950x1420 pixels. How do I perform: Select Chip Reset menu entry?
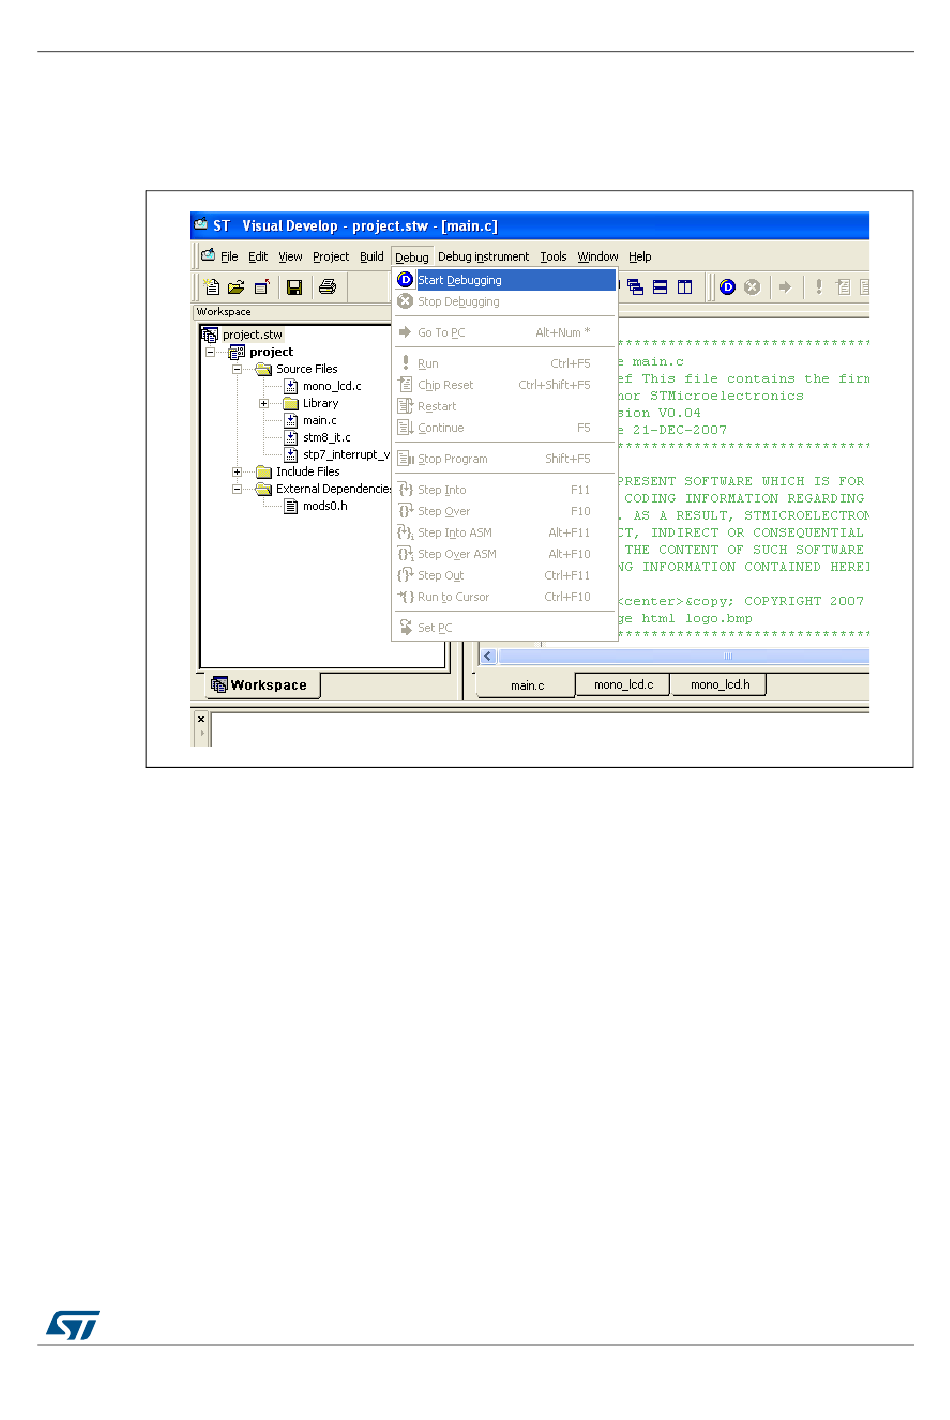point(505,385)
